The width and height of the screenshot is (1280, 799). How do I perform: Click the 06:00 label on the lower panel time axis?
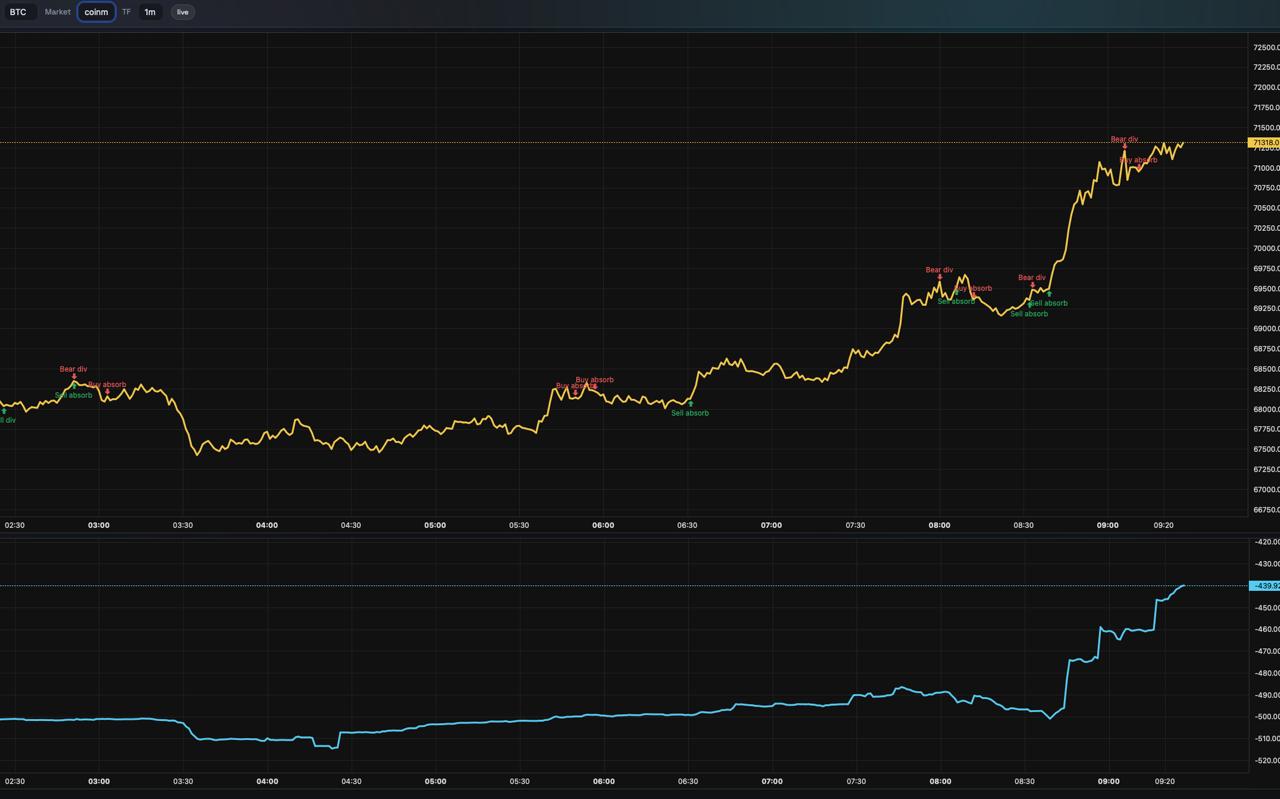click(603, 781)
